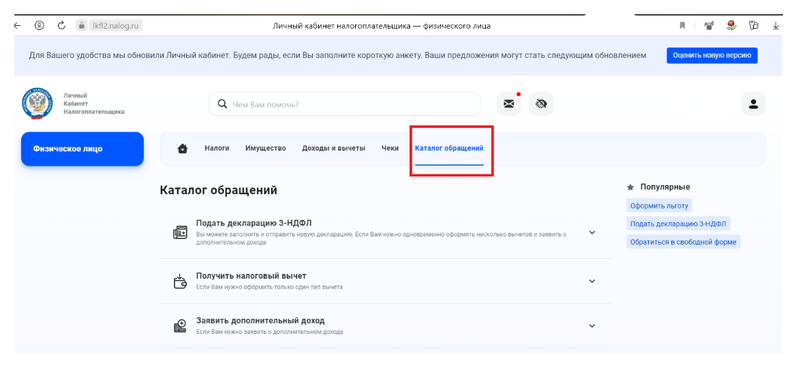The image size is (800, 370).
Task: Click the declaration document icon beside 3-НДФЛ
Action: tap(180, 232)
